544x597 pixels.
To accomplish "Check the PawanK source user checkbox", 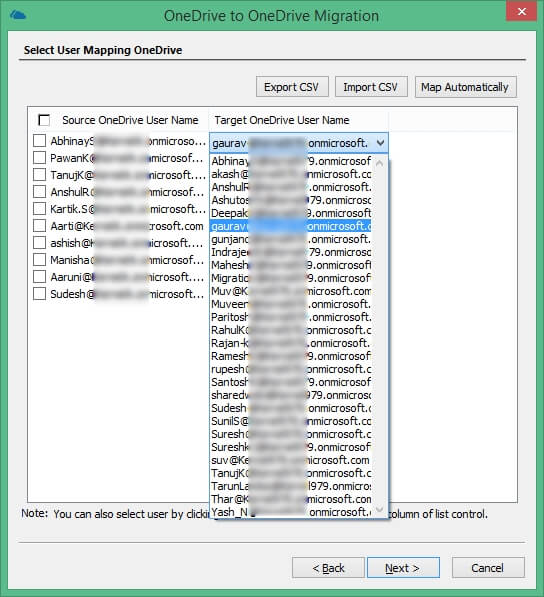I will [x=40, y=158].
